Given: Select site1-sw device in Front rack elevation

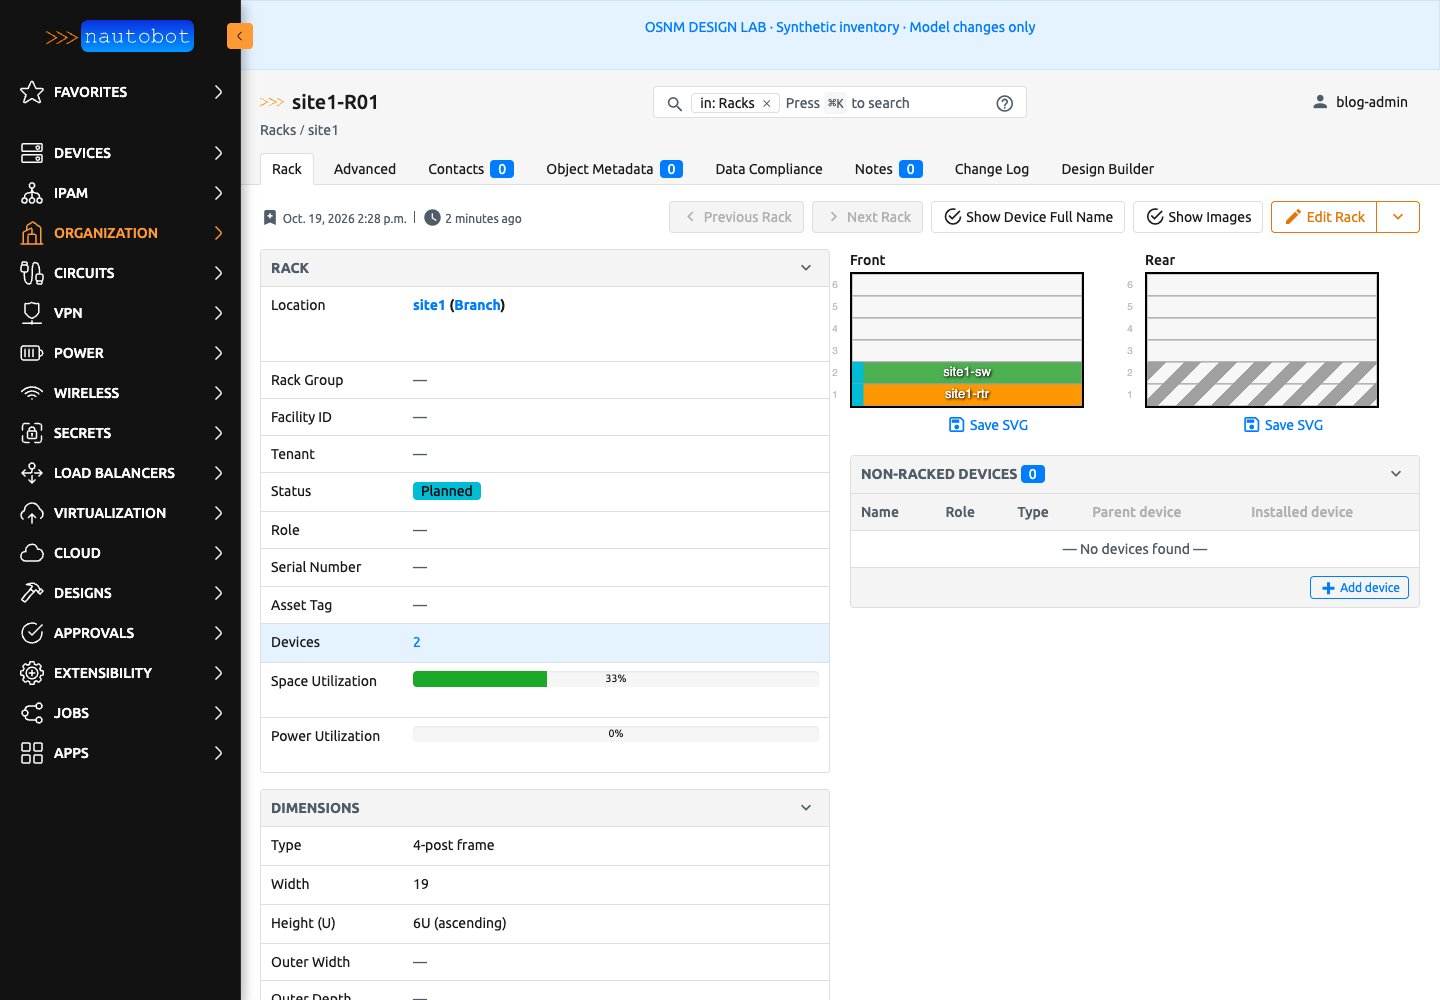Looking at the screenshot, I should pos(967,372).
